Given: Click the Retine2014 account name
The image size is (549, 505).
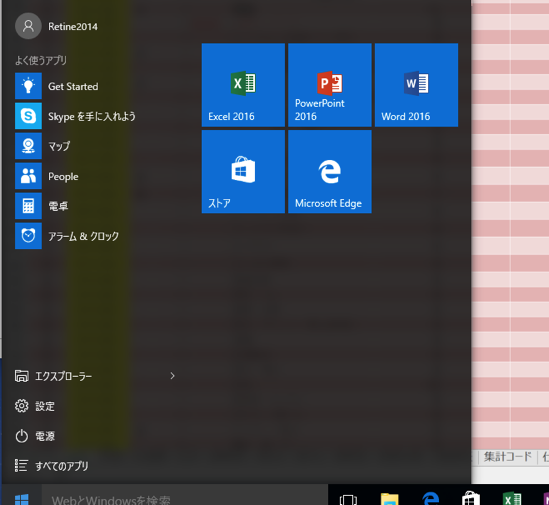Looking at the screenshot, I should (x=73, y=27).
